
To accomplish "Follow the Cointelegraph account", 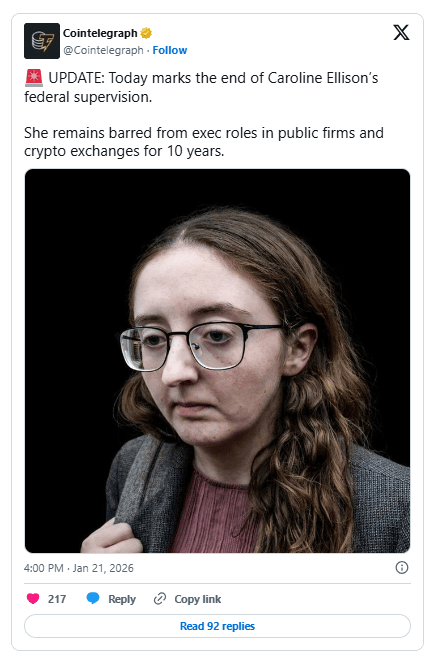I will click(x=170, y=50).
